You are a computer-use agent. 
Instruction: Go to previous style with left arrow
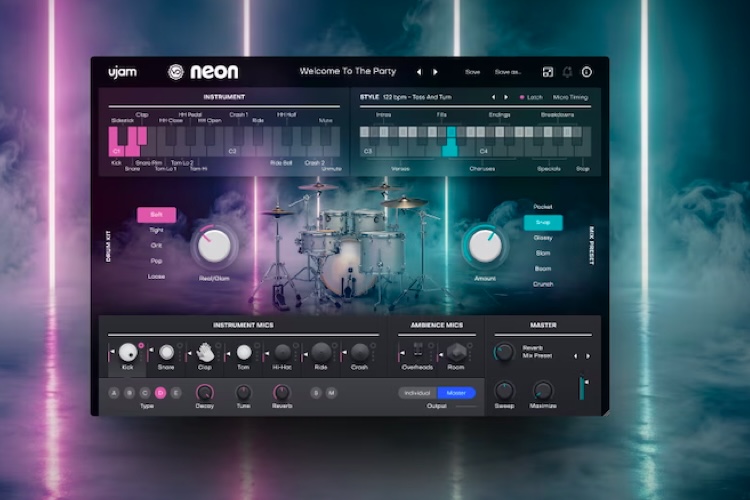[x=494, y=97]
